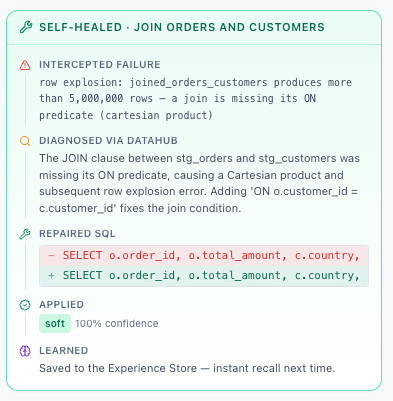Click the green wrench Repaired SQL icon
Viewport: 393px width, 401px height.
pos(25,234)
